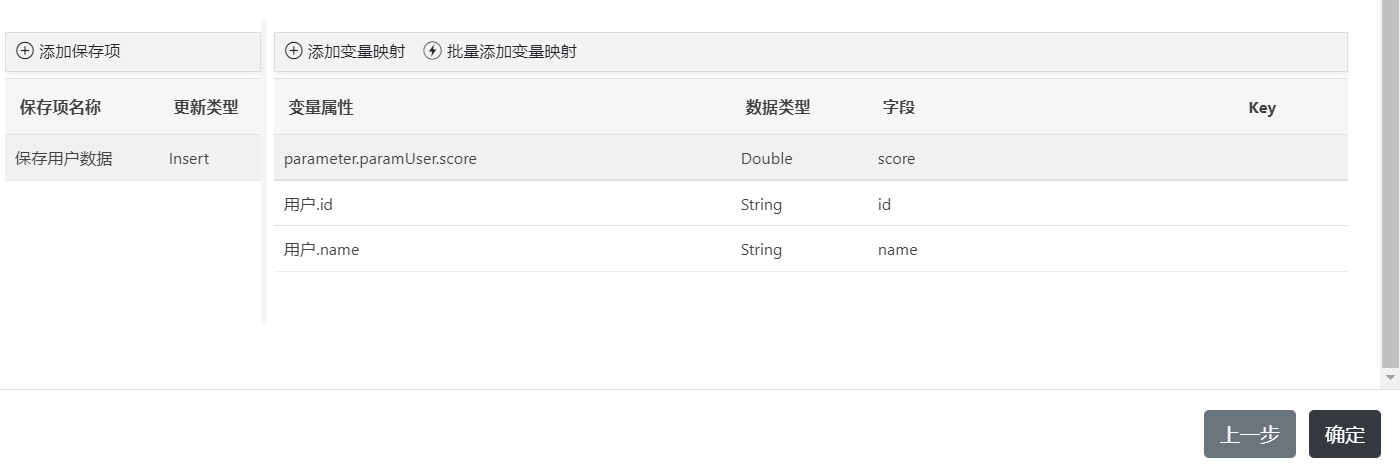This screenshot has width=1400, height=470.
Task: Confirm with the 确定 button
Action: (1344, 434)
